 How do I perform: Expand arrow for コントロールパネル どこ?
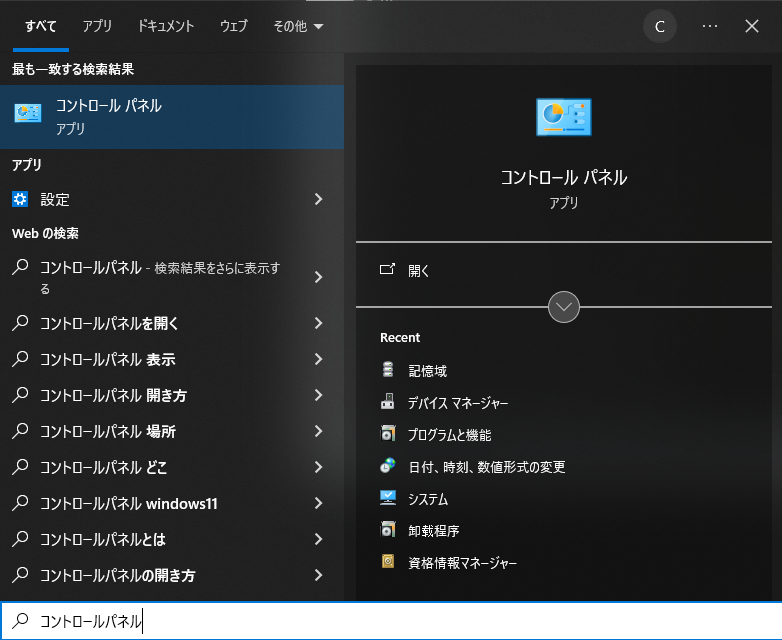point(319,466)
